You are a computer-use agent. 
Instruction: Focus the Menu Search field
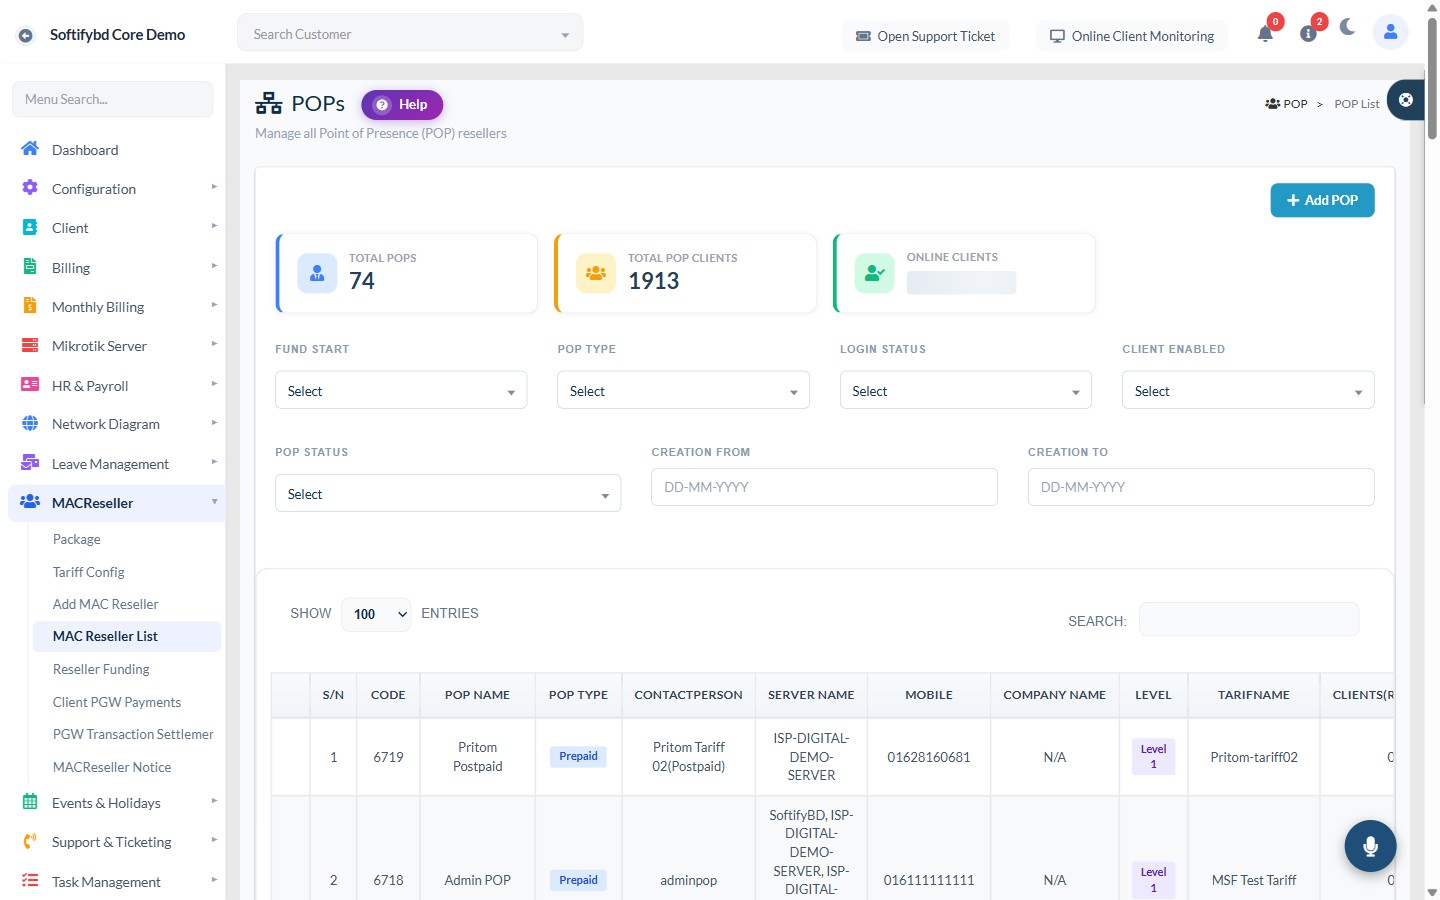coord(112,99)
